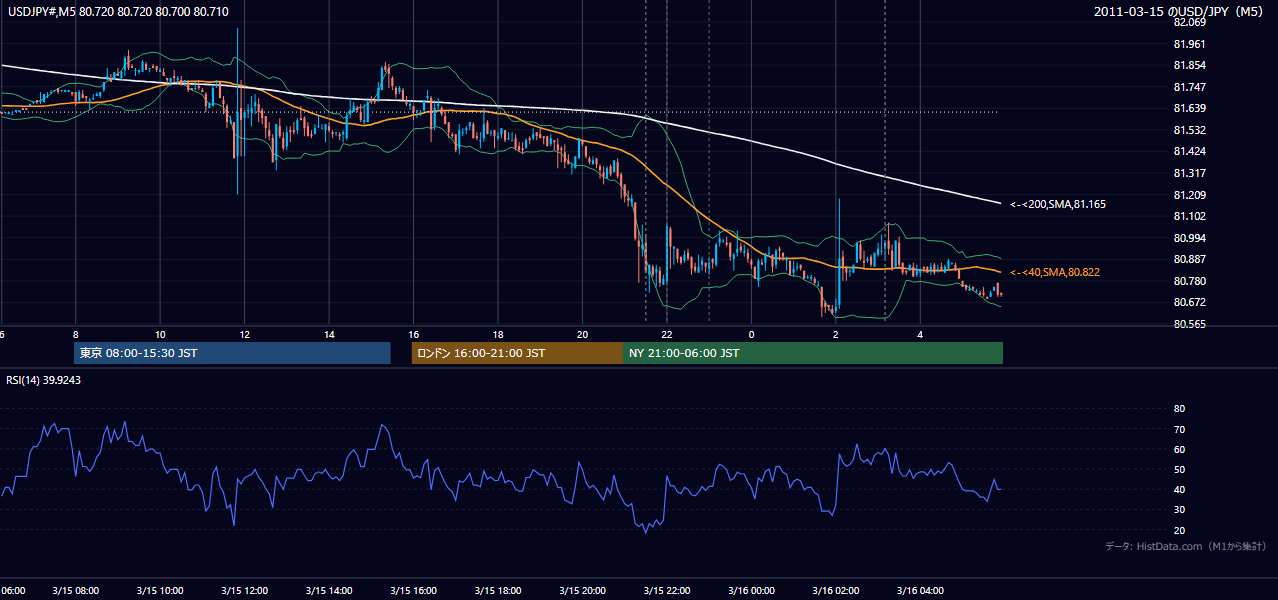Select the 200 SMA 81.165 label
The image size is (1278, 600).
(1058, 204)
